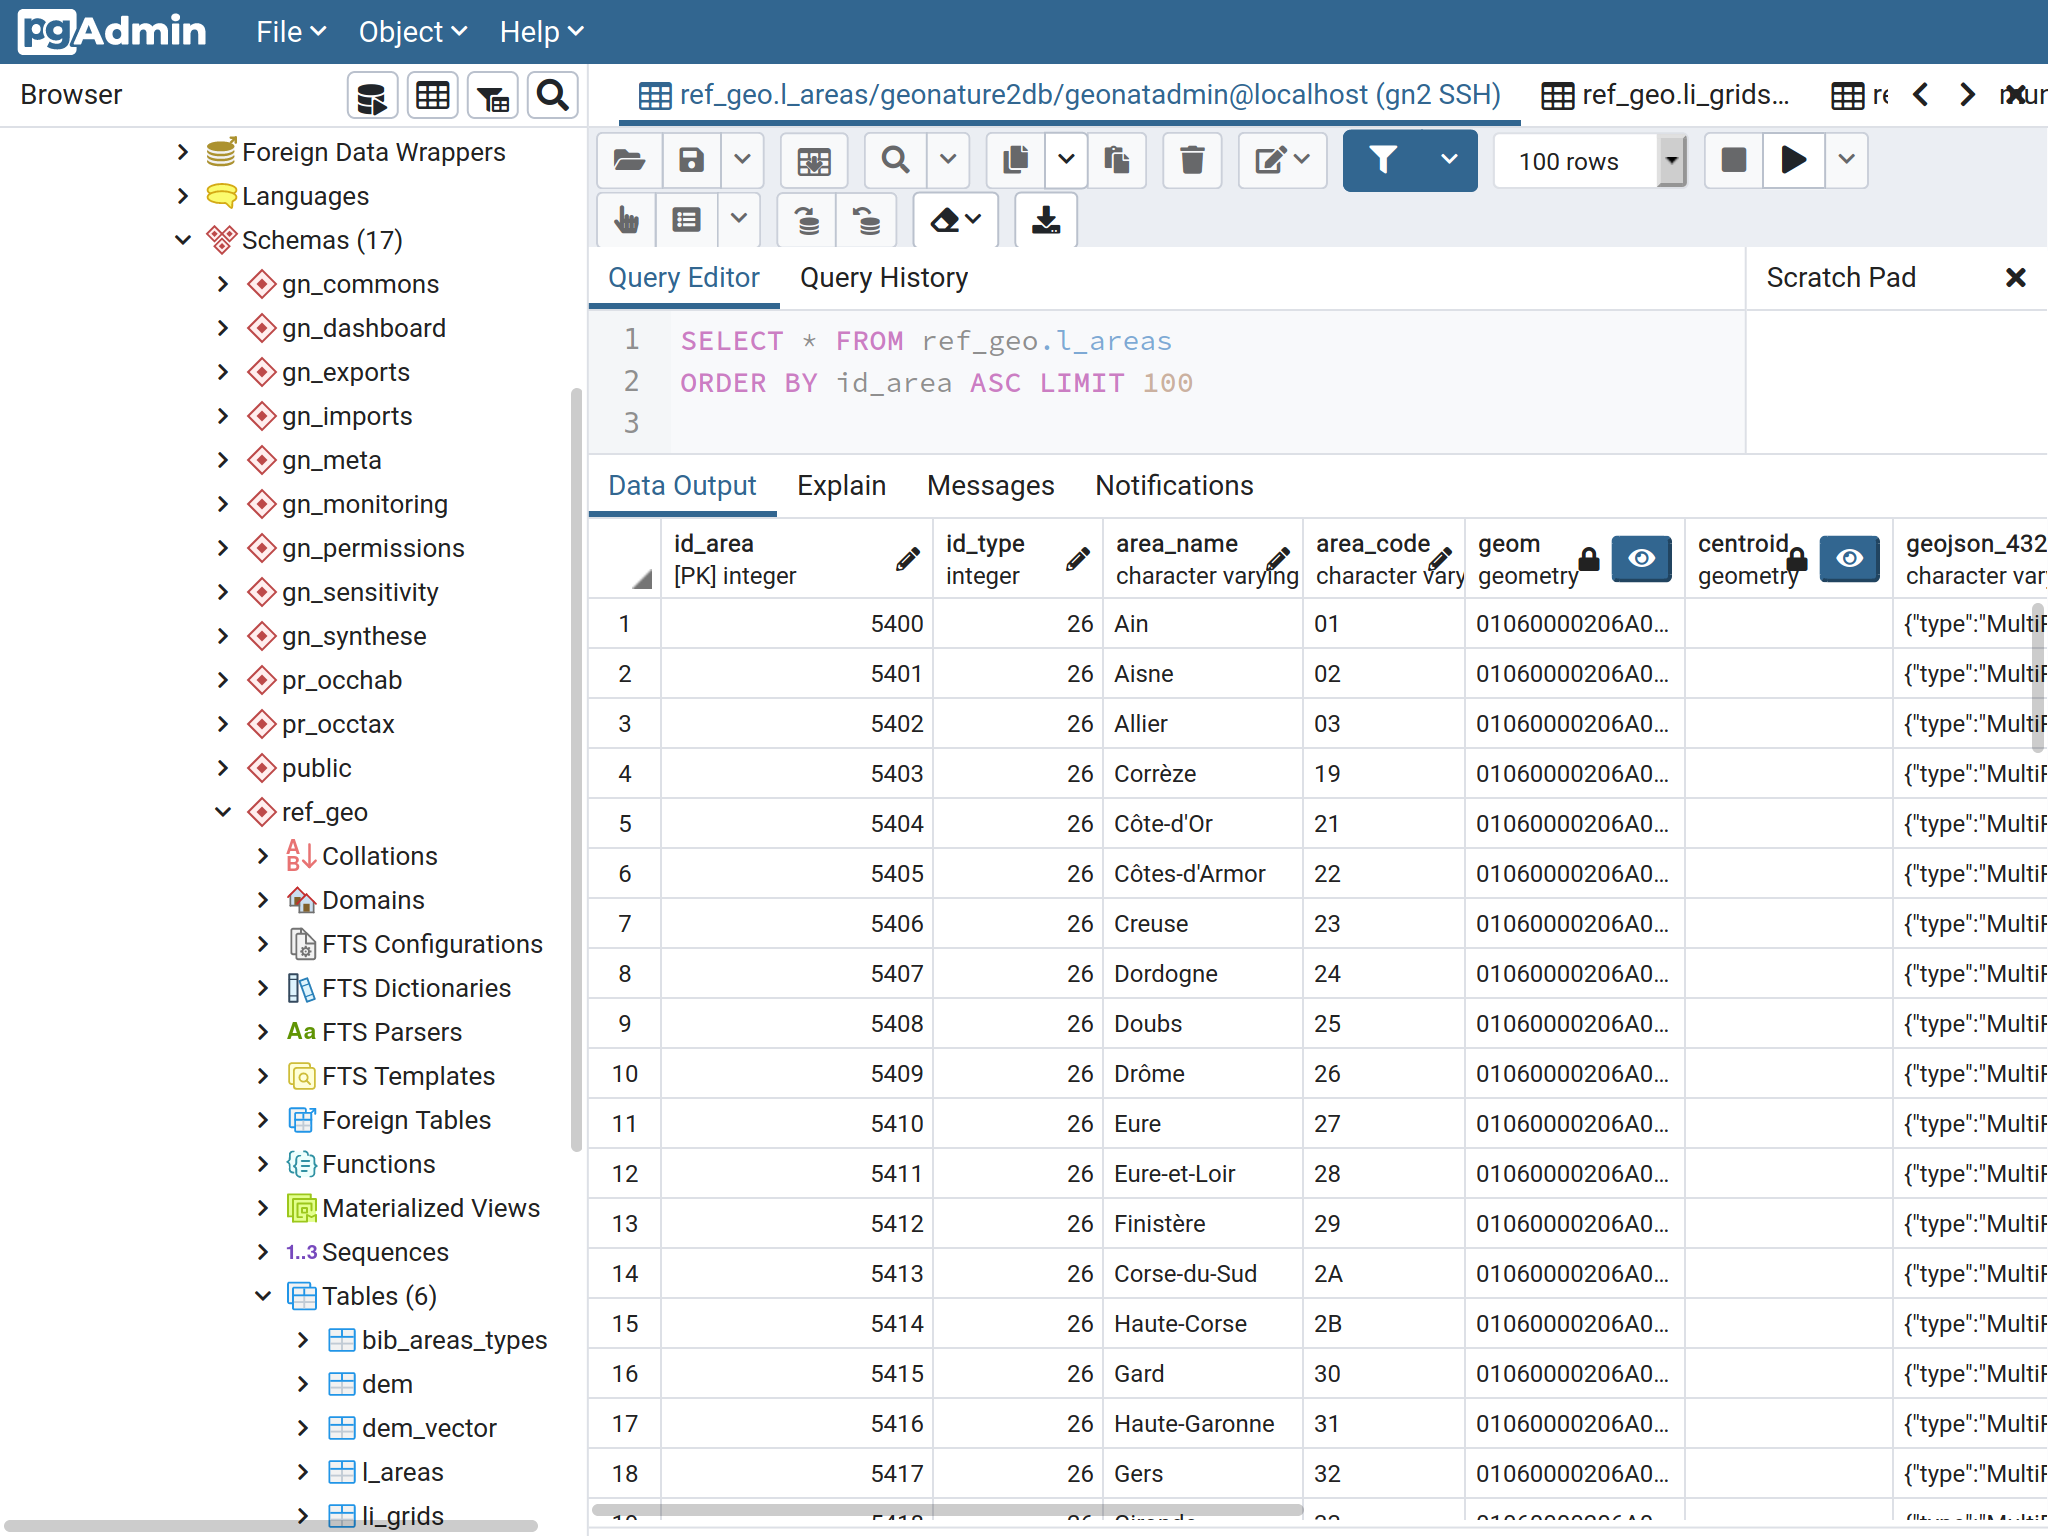
Task: Click the Delete rows trash icon
Action: coord(1192,160)
